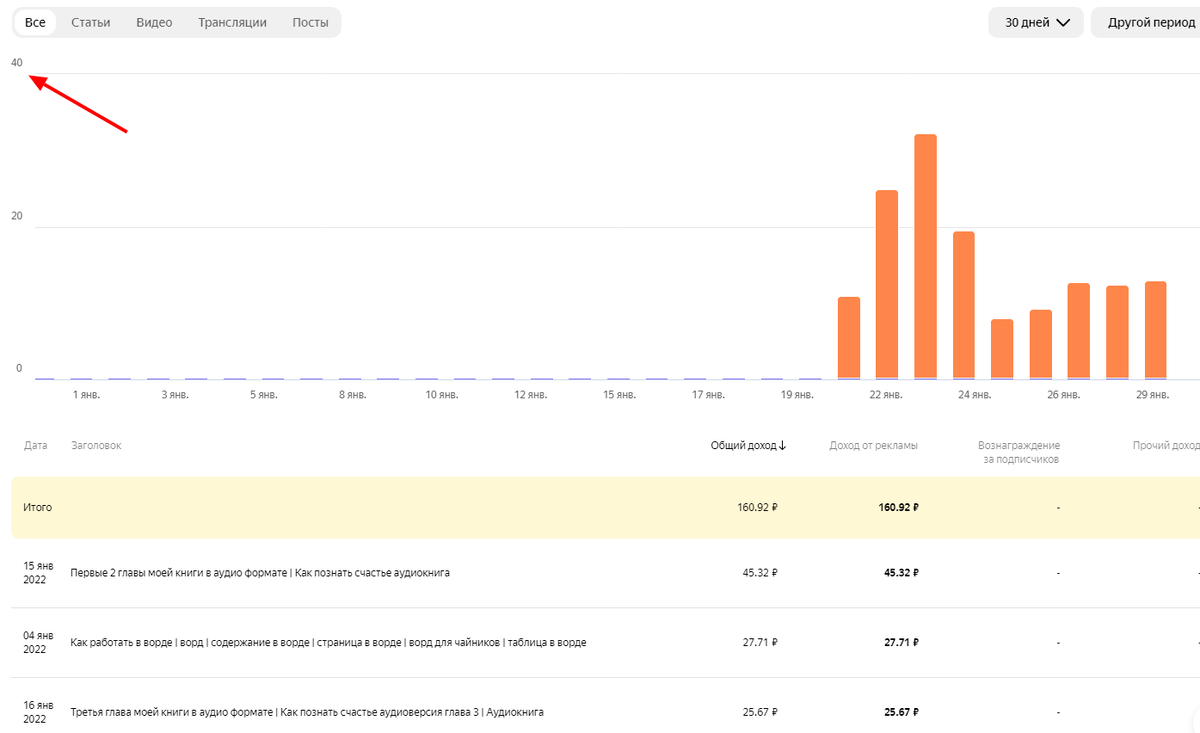
Task: Click the "Итого" summary row label
Action: (38, 508)
